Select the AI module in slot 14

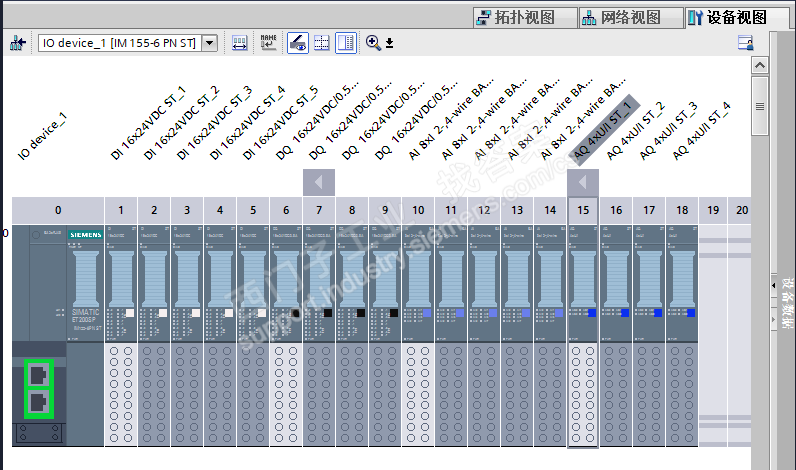550,284
